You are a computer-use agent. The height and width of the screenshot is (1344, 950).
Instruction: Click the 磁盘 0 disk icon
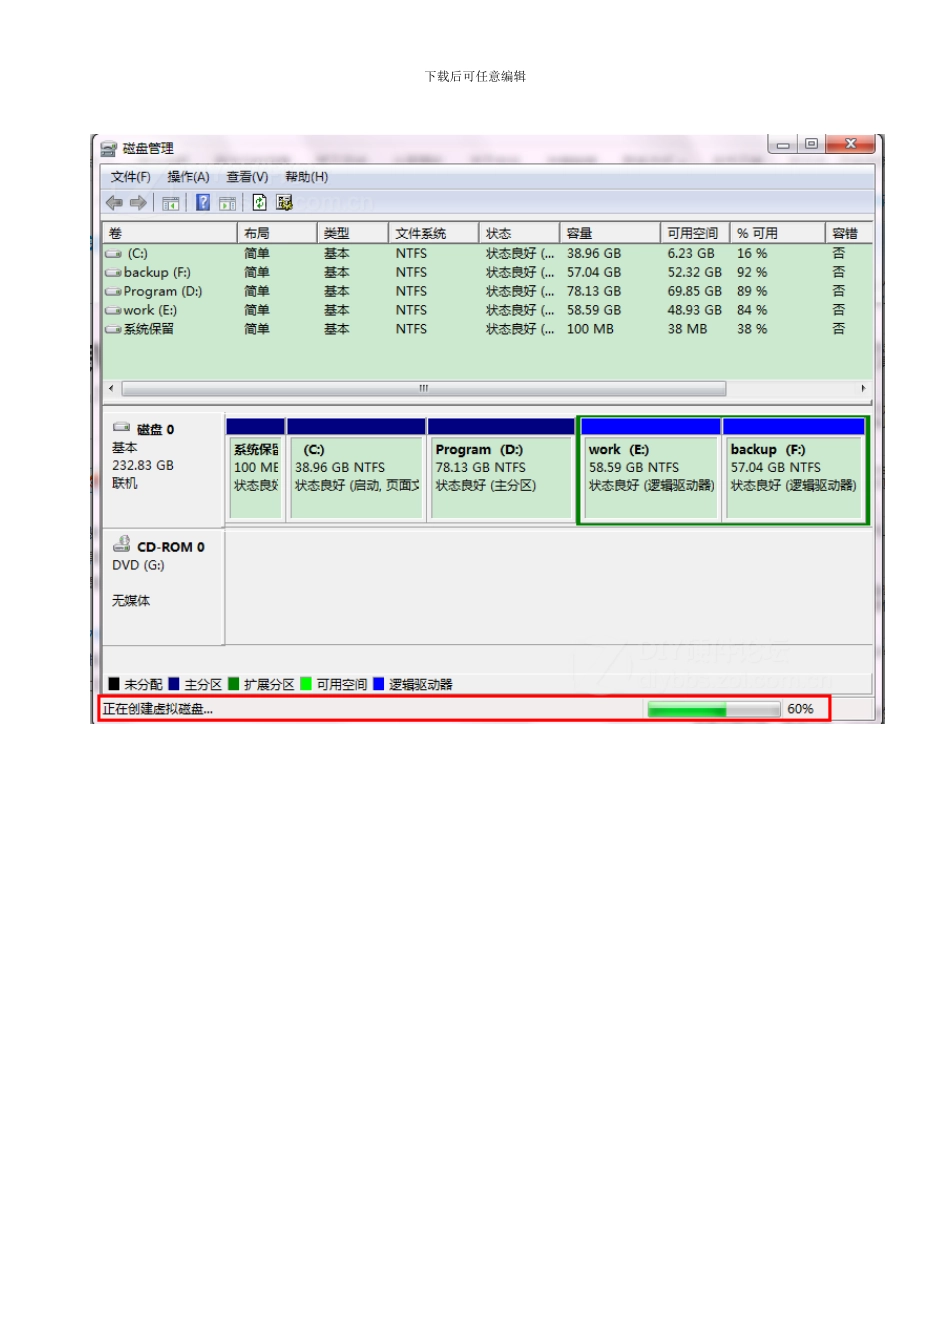point(121,428)
